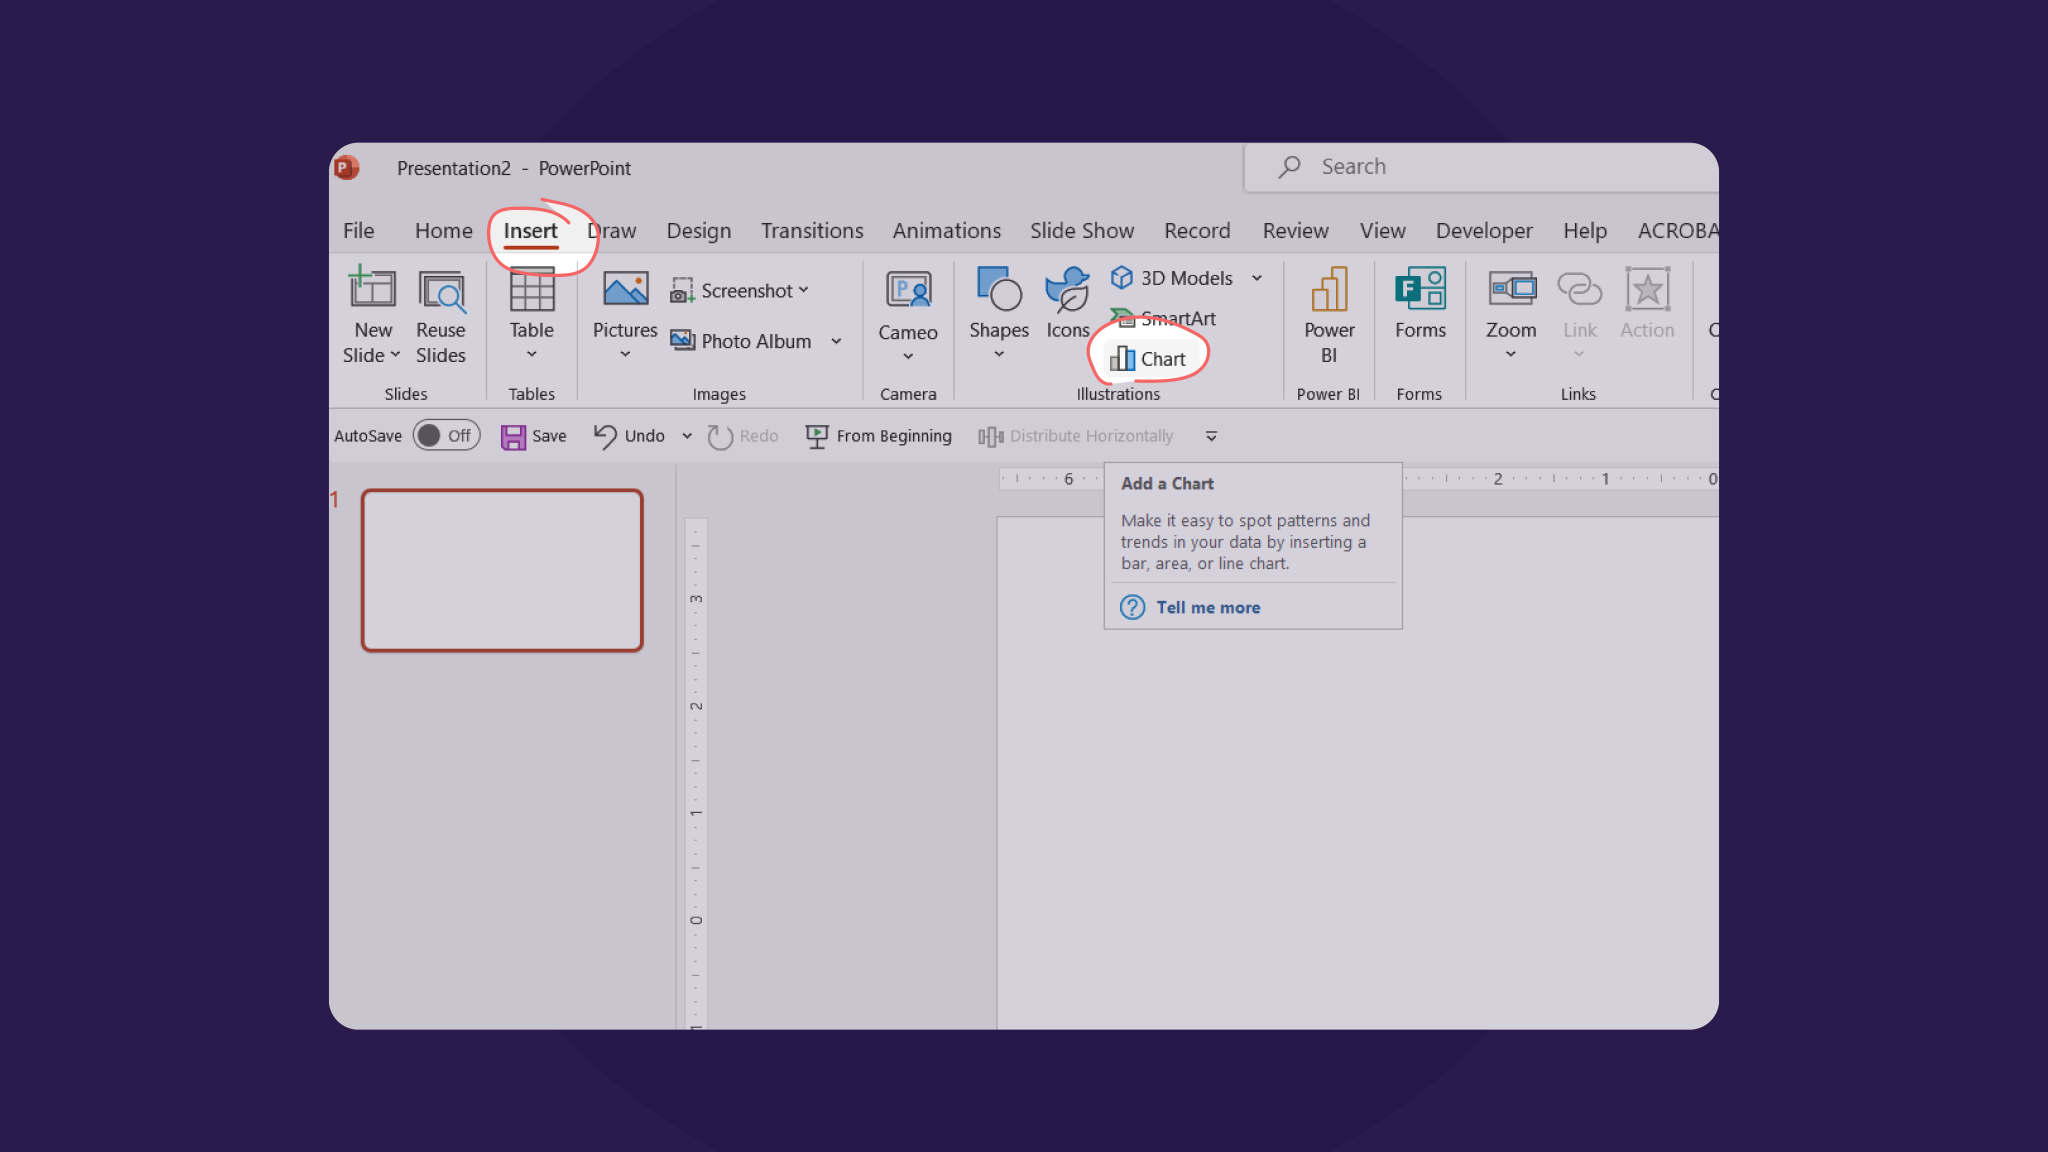Switch to the Design ribbon tab
Viewport: 2048px width, 1152px height.
click(698, 230)
